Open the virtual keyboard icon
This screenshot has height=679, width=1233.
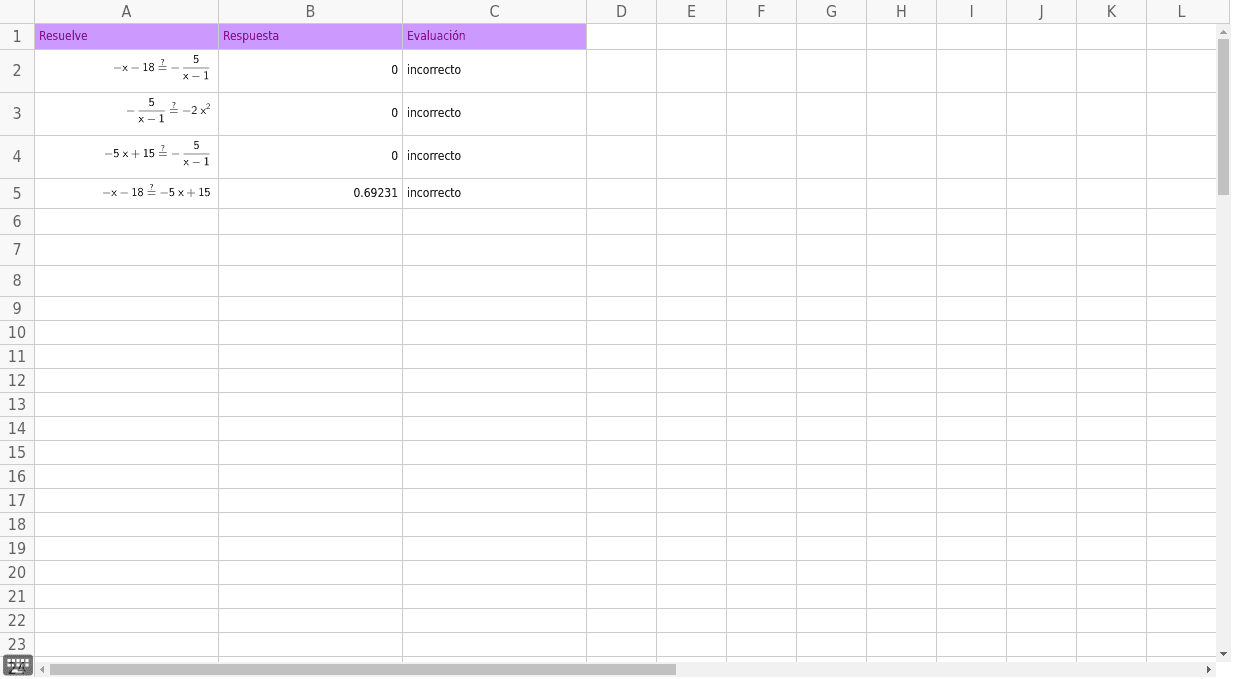coord(18,666)
